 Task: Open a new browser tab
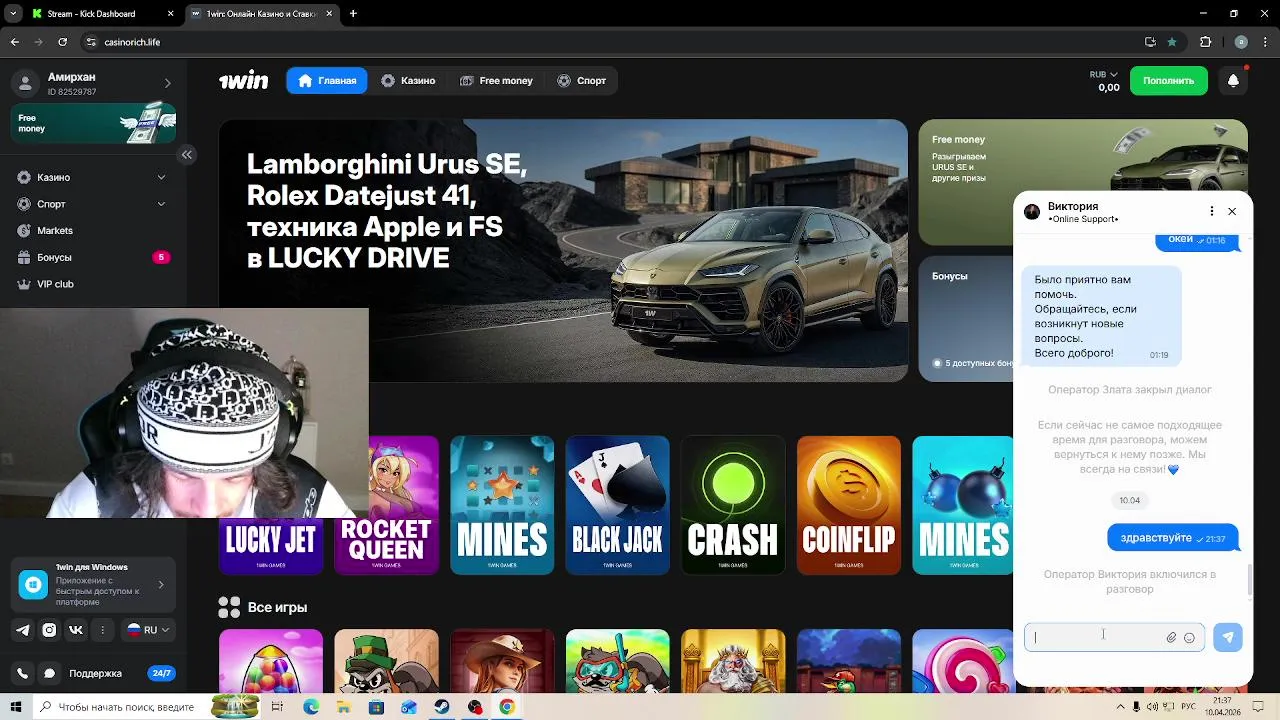click(x=353, y=14)
